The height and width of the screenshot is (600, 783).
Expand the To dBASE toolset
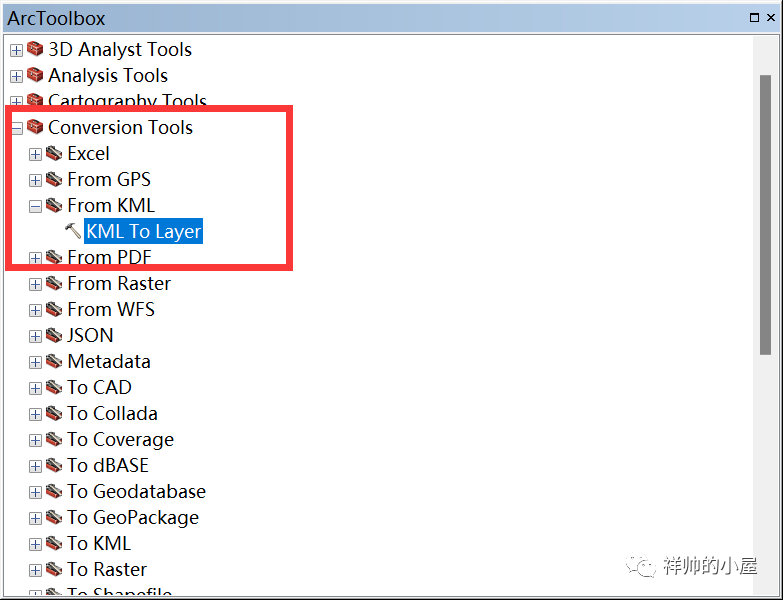(35, 466)
